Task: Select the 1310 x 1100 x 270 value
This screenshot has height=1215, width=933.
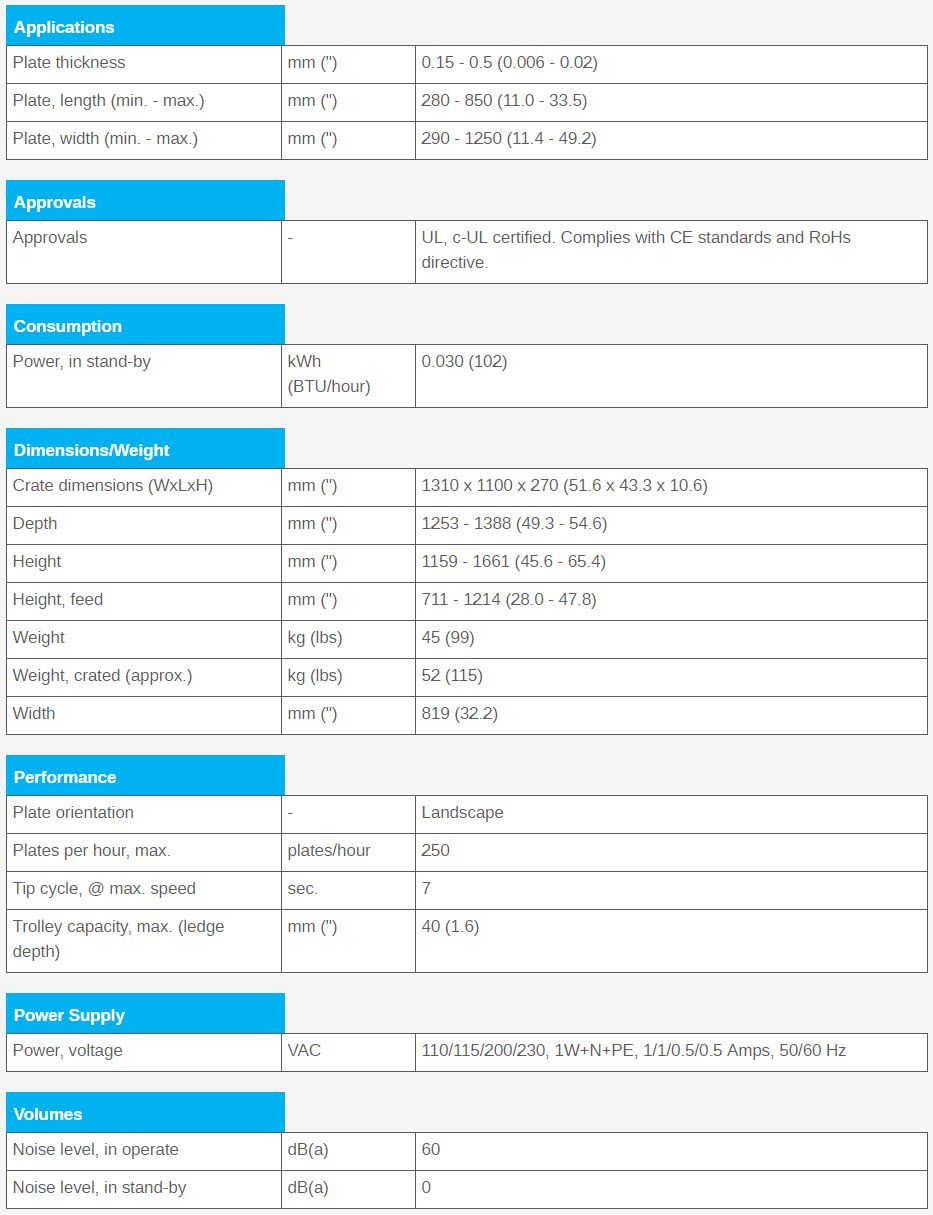Action: coord(564,485)
